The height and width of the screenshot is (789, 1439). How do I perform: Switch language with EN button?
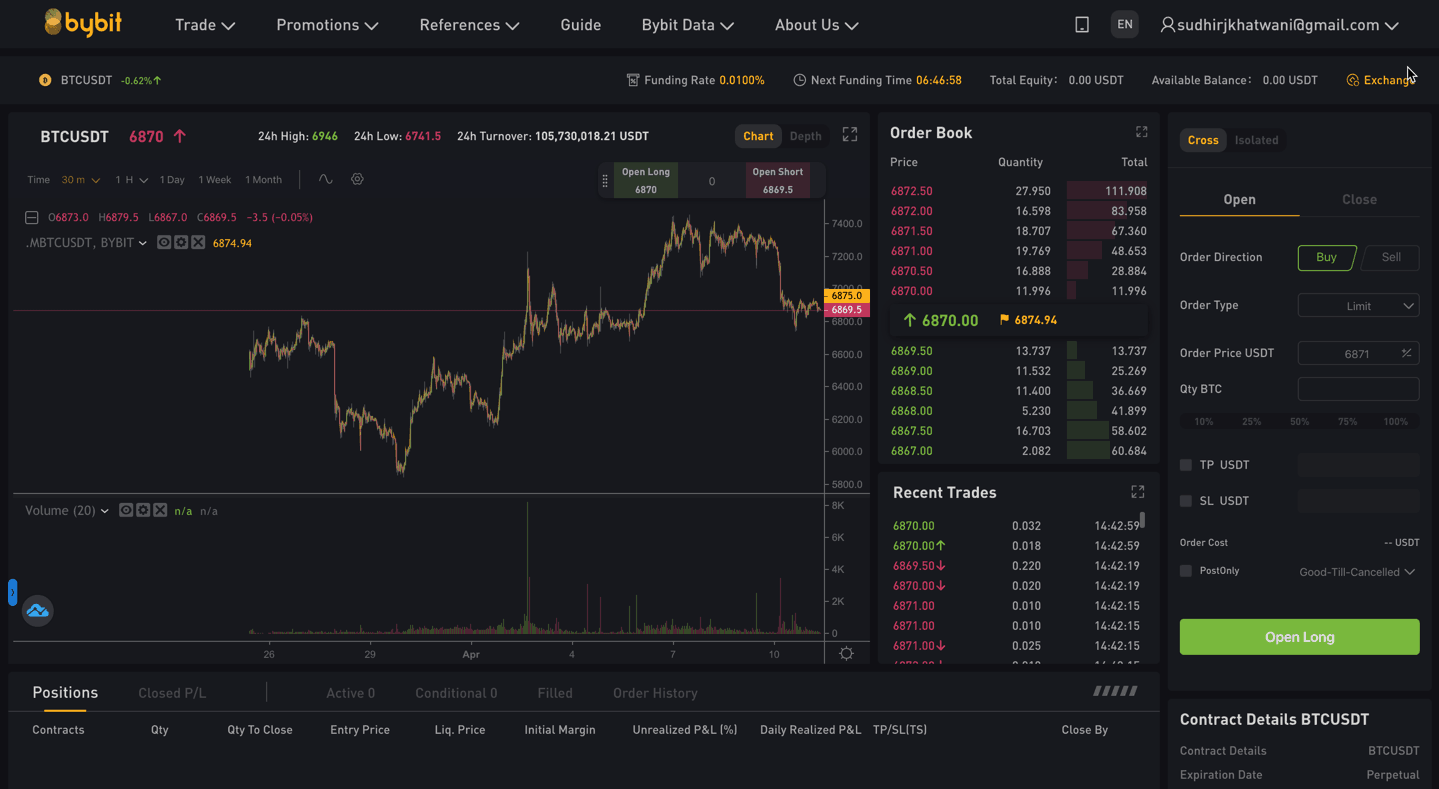click(x=1125, y=24)
